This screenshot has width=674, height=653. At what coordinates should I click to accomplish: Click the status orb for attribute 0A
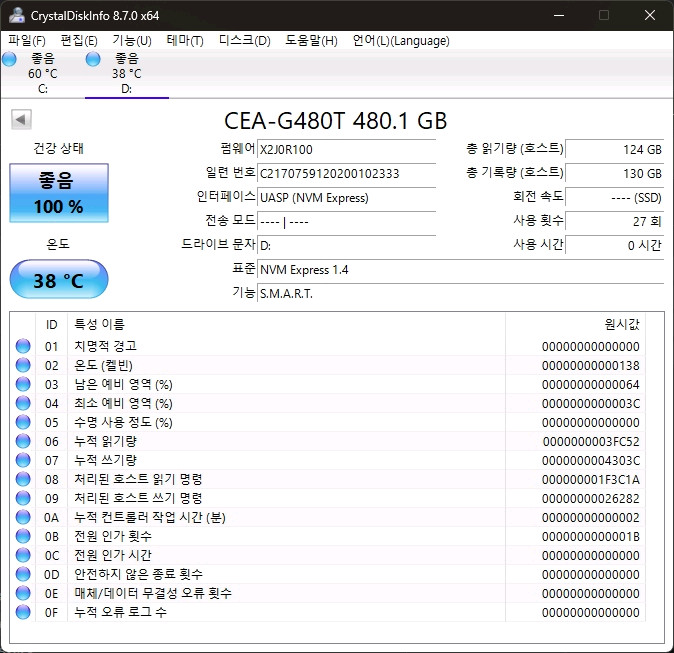pos(23,517)
